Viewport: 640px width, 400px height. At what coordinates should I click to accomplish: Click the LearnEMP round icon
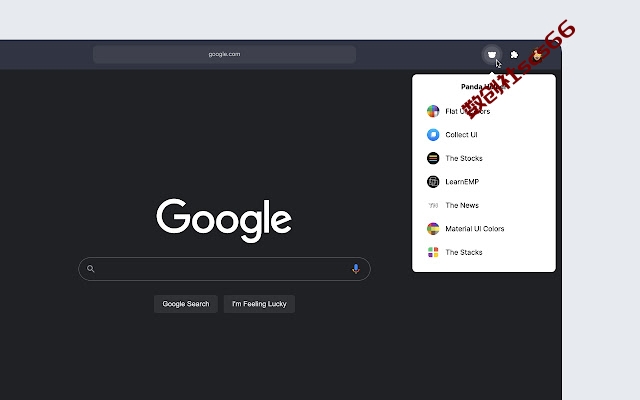coord(433,182)
